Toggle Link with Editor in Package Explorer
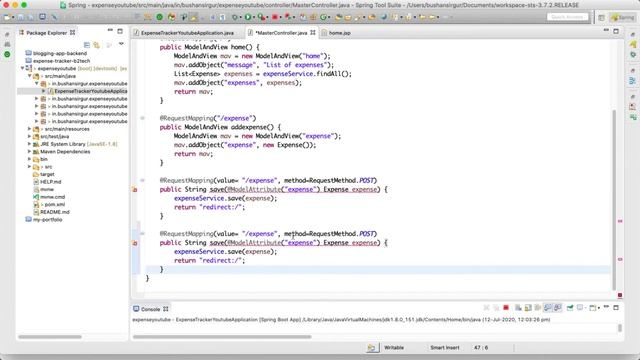 (x=96, y=45)
